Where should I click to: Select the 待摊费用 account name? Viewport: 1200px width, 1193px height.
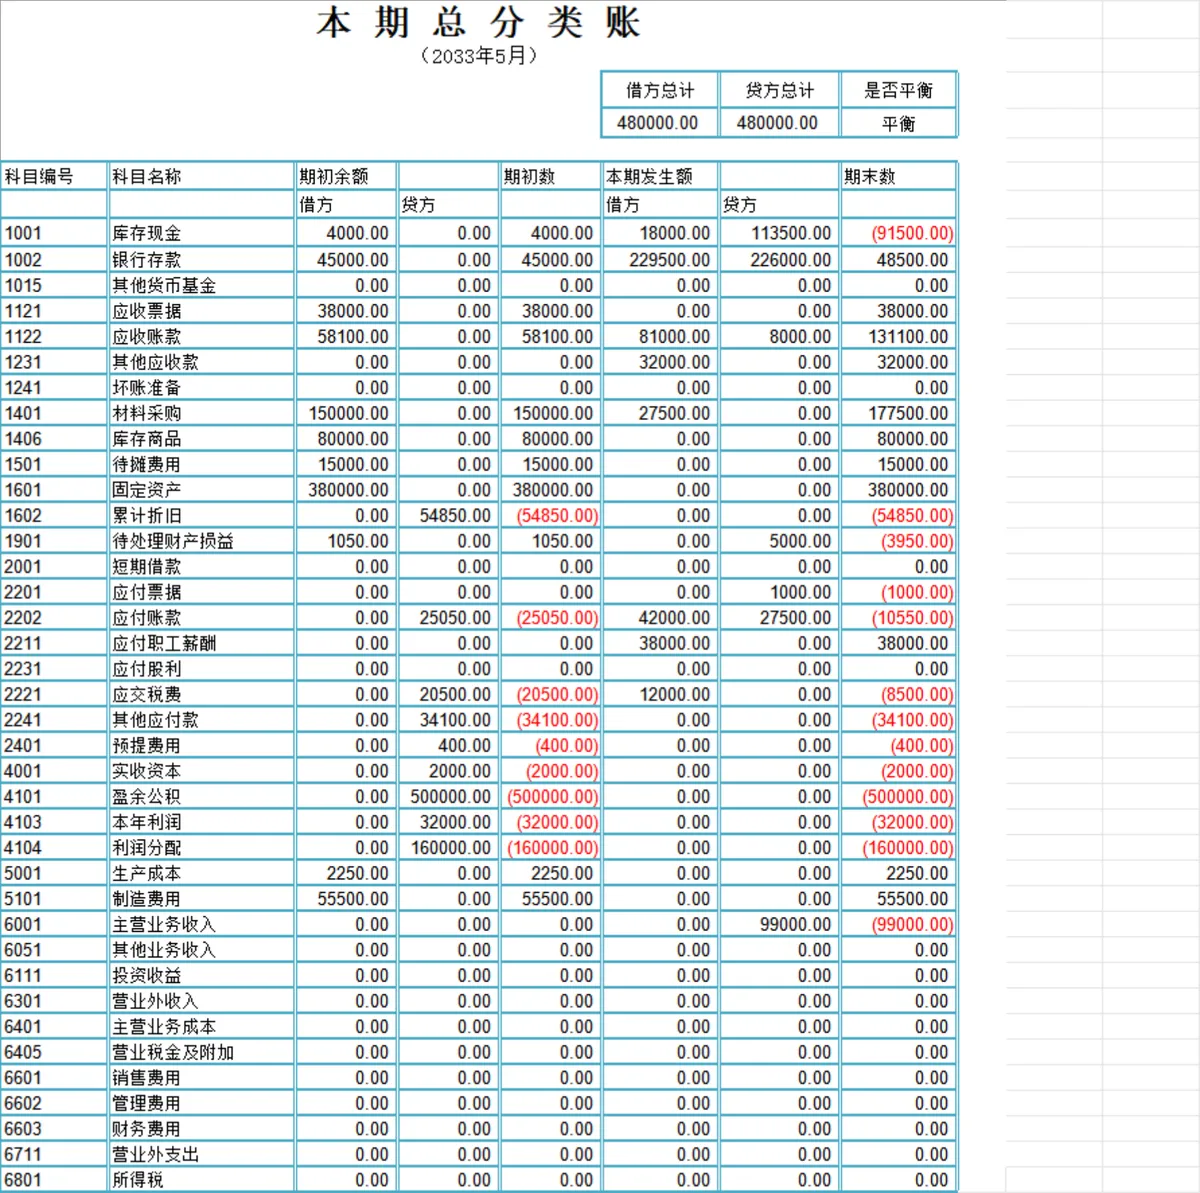click(147, 464)
